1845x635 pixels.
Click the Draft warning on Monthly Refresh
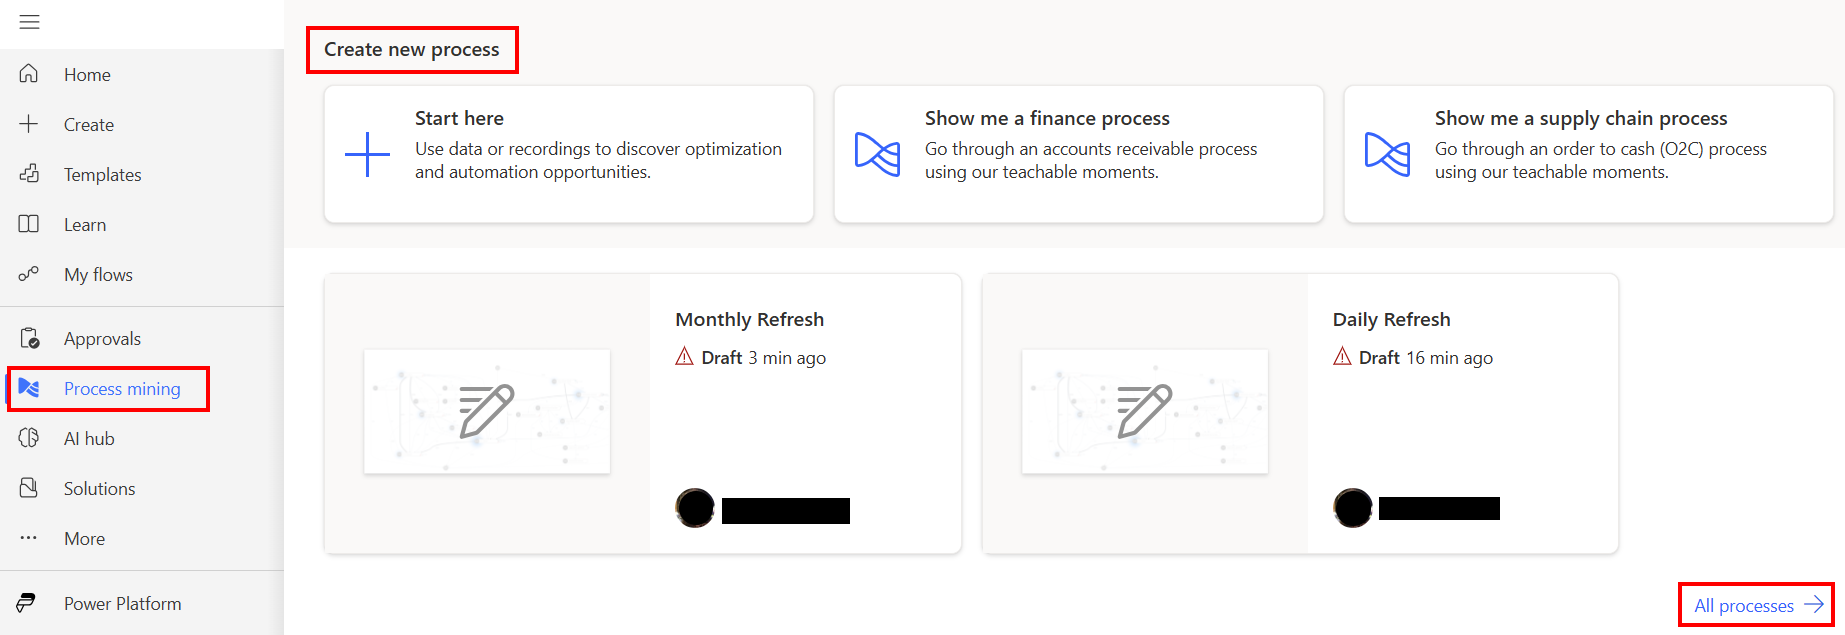pos(685,356)
